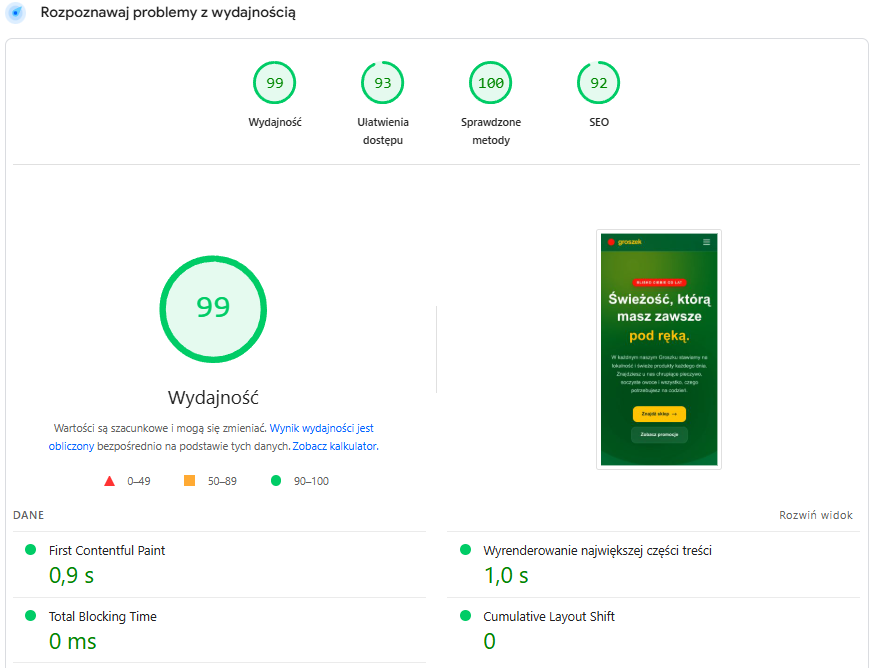Image resolution: width=875 pixels, height=668 pixels.
Task: Open the Ułatwienia dostępu 93 score gauge
Action: 382,83
